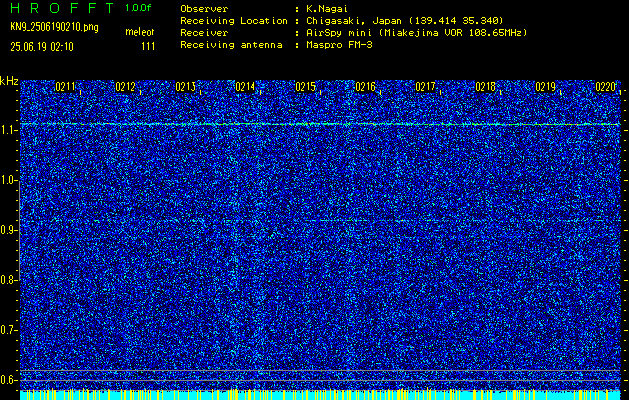Click the Receiving antenna field label
This screenshot has width=629, height=400.
[x=231, y=45]
